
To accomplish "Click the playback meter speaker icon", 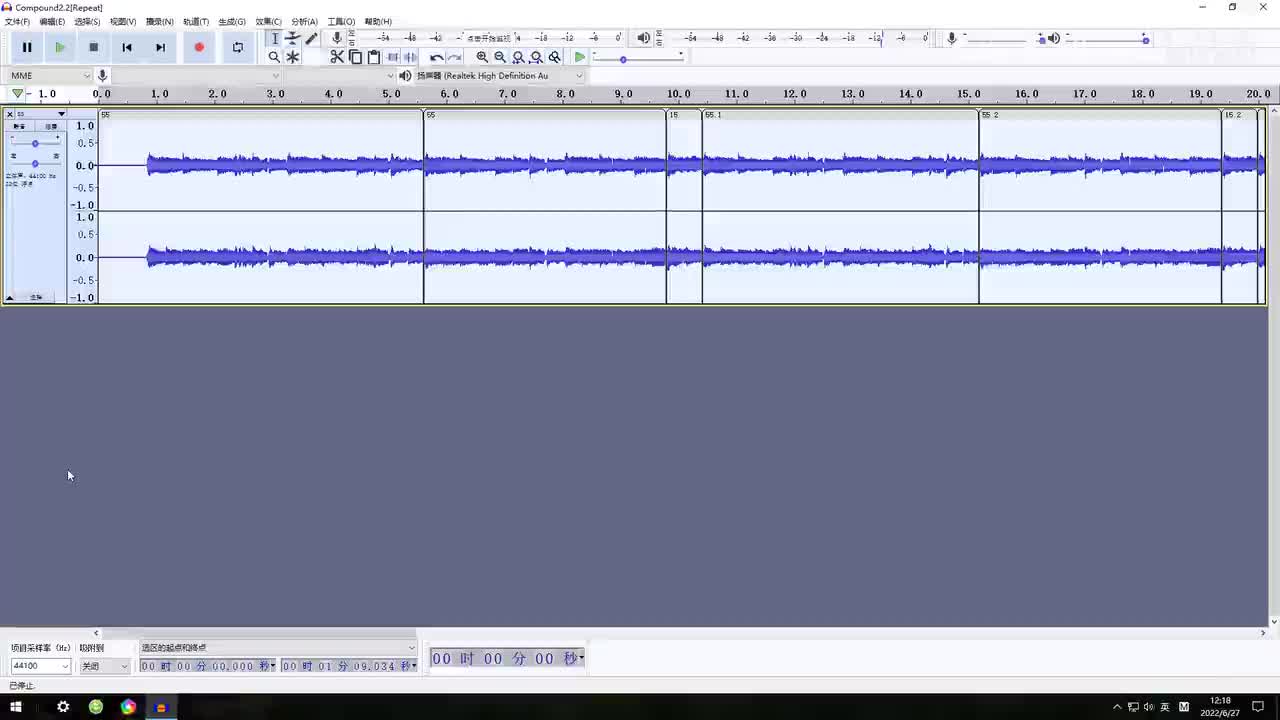I will point(643,38).
